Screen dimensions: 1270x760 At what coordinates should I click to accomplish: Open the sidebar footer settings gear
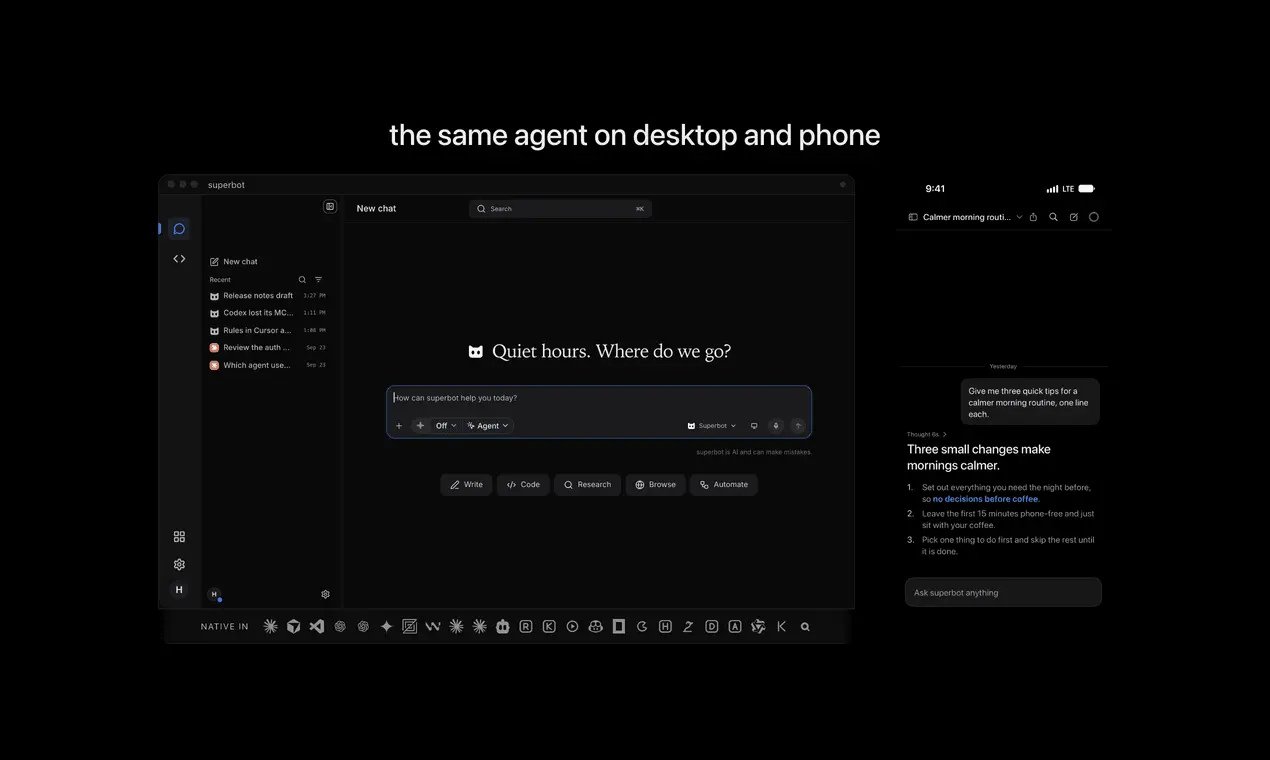click(325, 594)
